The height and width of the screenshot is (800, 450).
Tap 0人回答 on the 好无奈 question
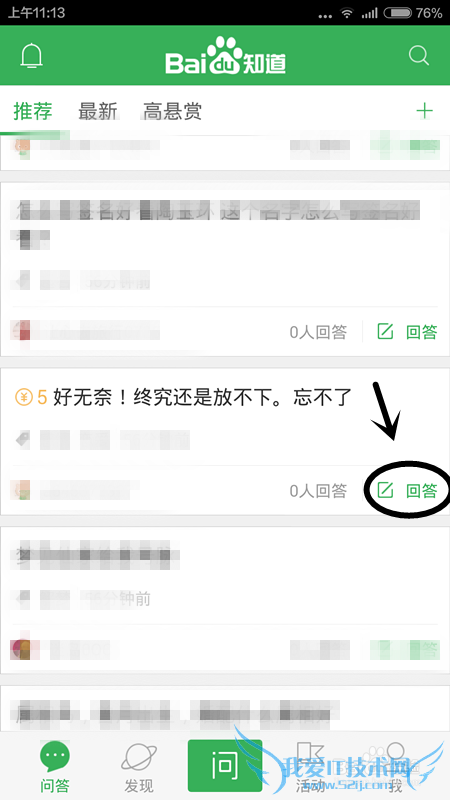tap(318, 491)
